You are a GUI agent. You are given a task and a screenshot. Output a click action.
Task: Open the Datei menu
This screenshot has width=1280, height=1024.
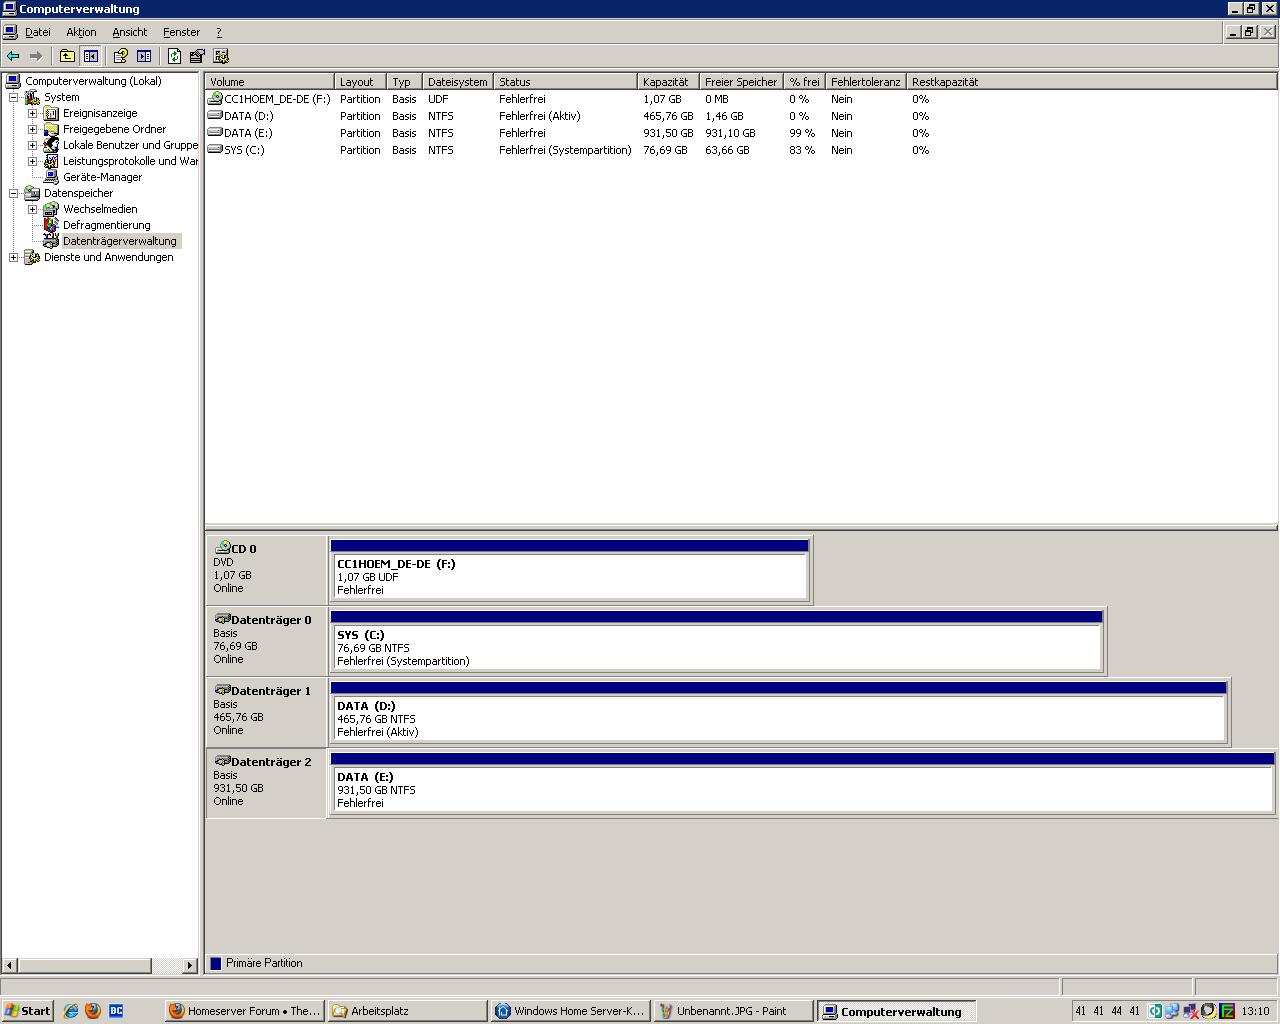(38, 32)
